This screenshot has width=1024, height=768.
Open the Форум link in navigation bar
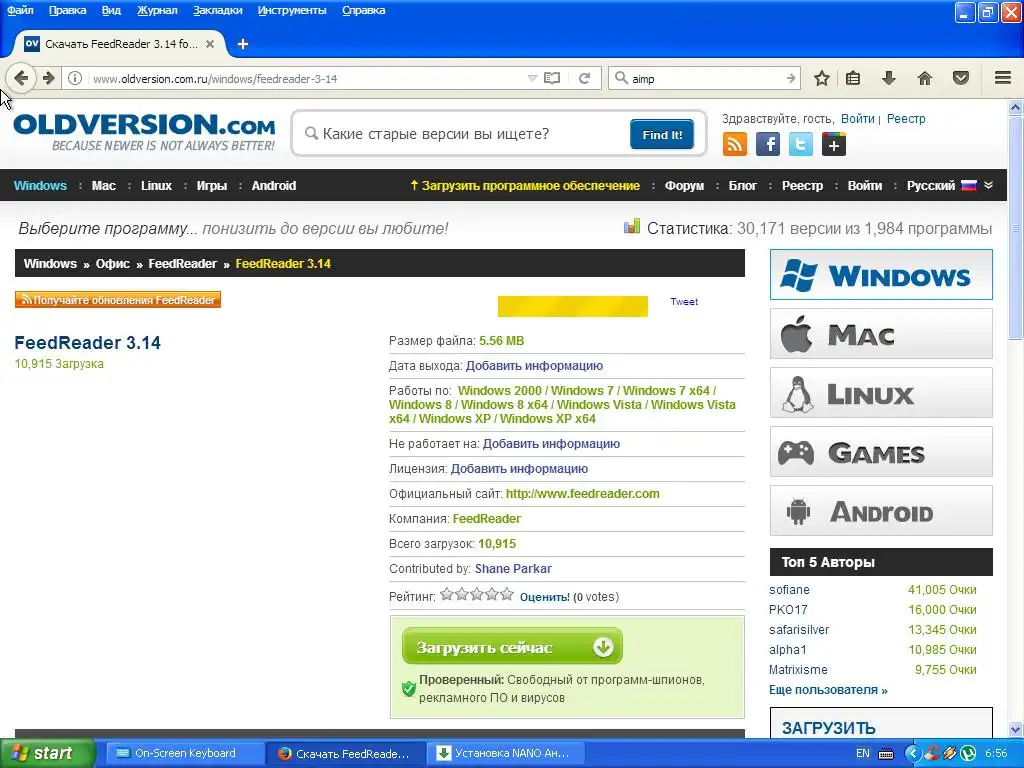(684, 185)
